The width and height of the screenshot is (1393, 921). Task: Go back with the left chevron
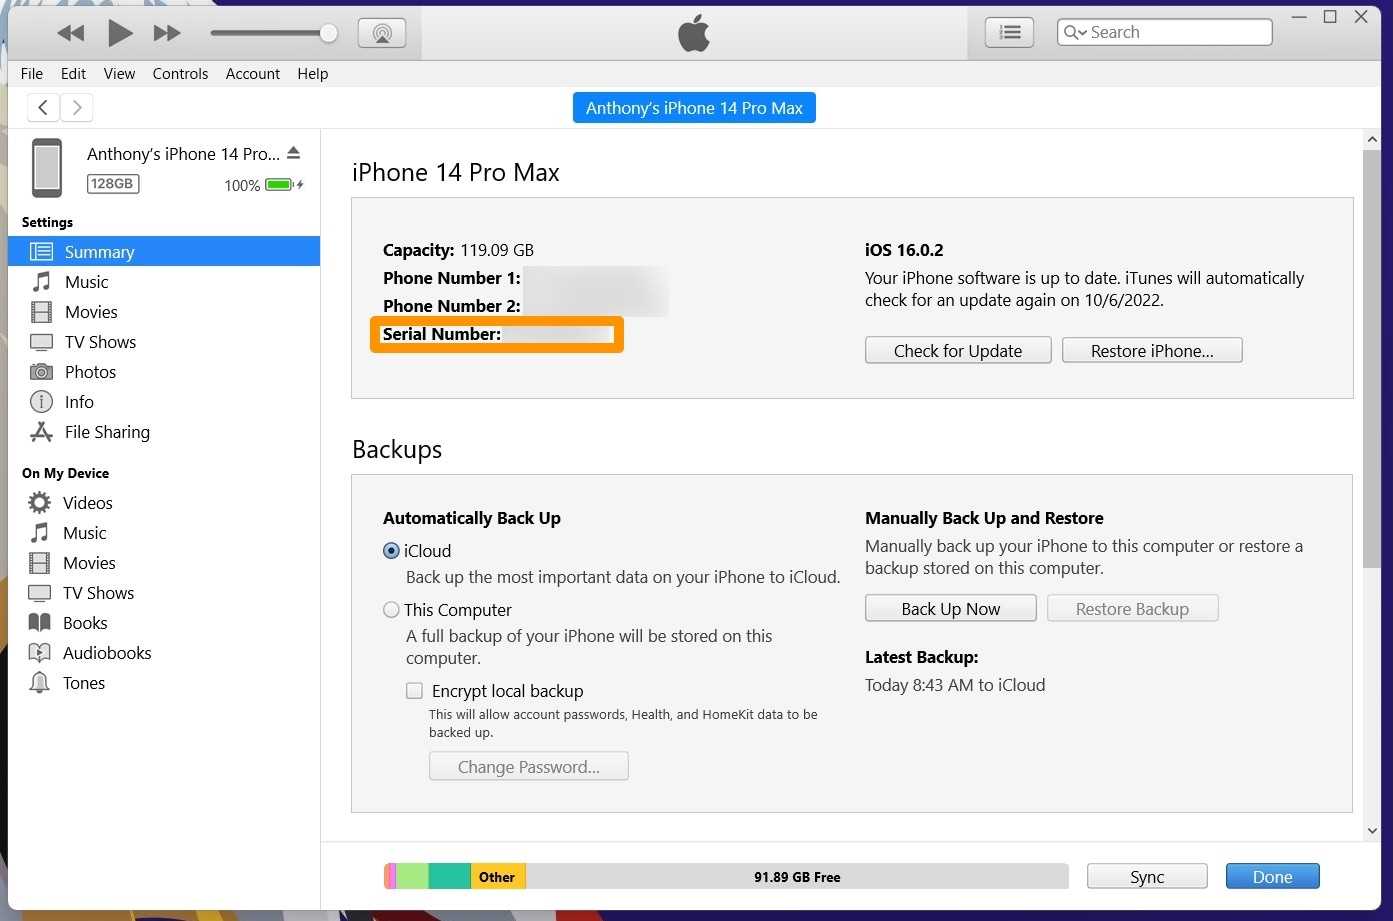(x=43, y=107)
